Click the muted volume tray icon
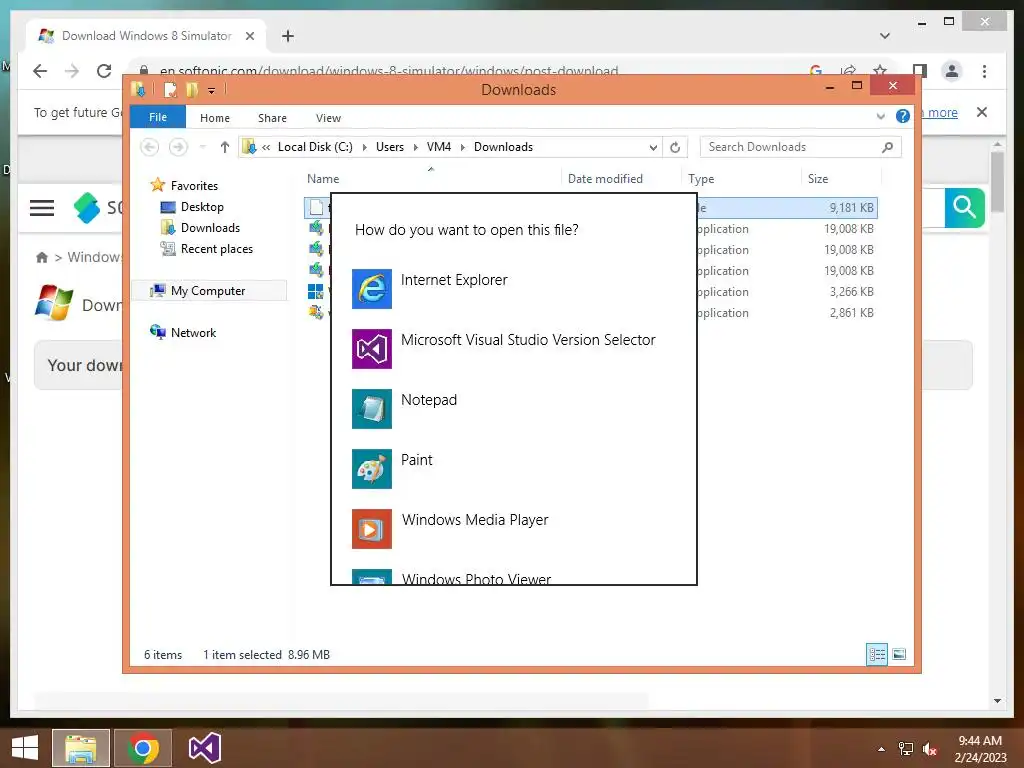The height and width of the screenshot is (768, 1024). (929, 749)
